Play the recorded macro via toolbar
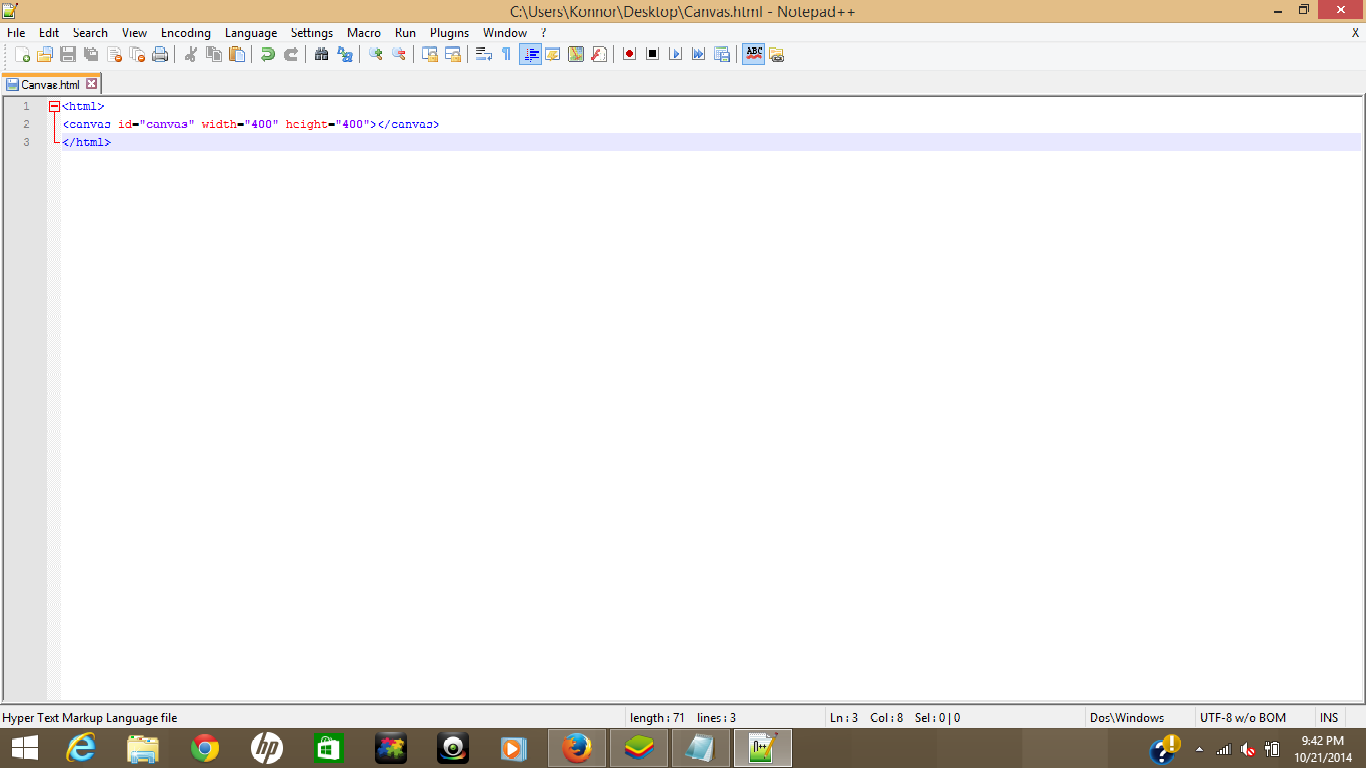 click(x=675, y=54)
